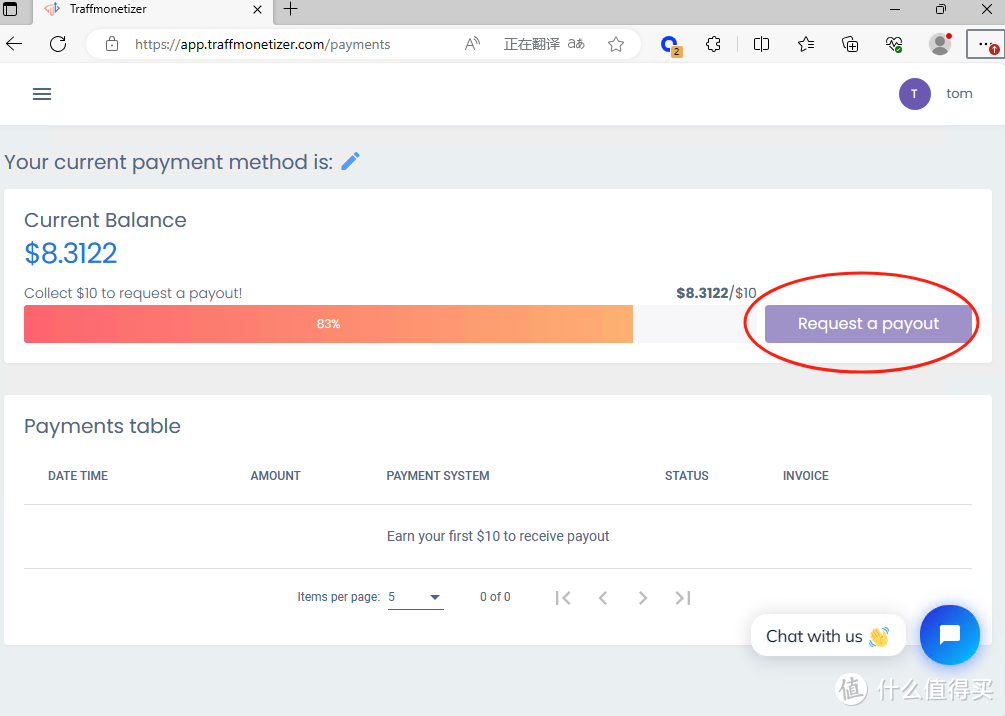Image resolution: width=1005 pixels, height=716 pixels.
Task: Open a new browser tab
Action: pyautogui.click(x=290, y=10)
